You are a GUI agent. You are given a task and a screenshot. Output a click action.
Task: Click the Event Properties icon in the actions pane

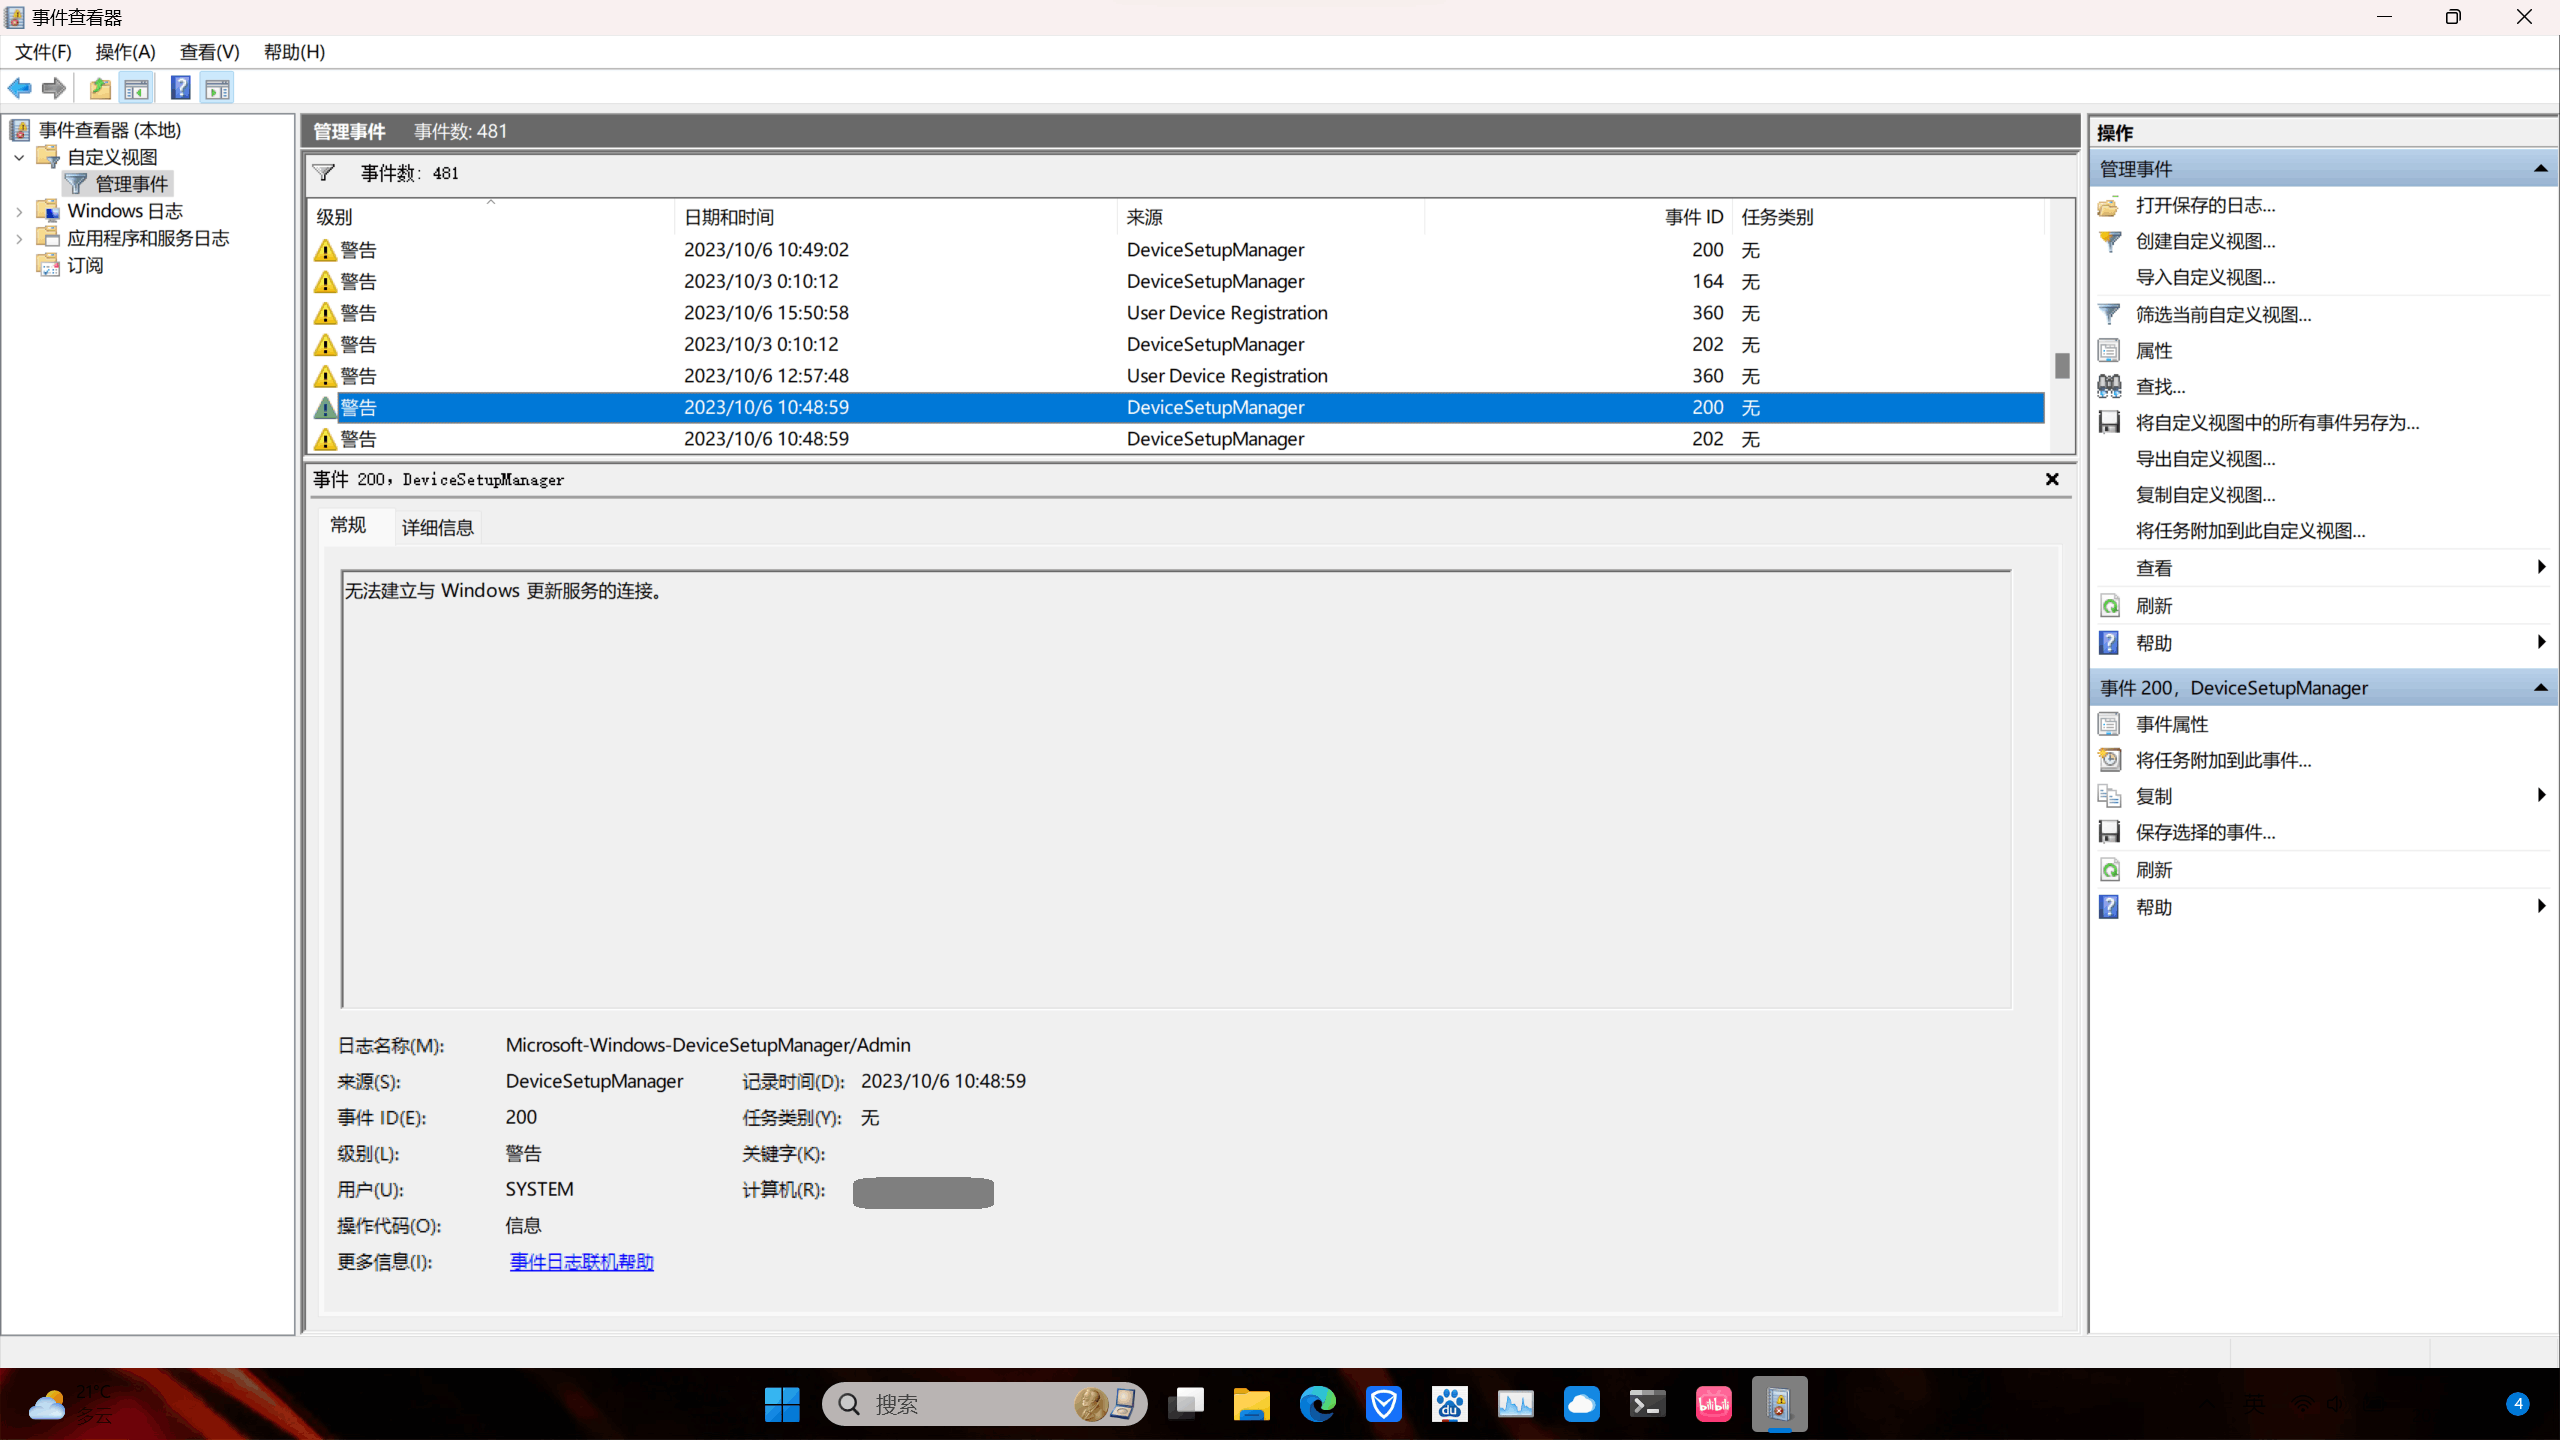(x=2109, y=724)
